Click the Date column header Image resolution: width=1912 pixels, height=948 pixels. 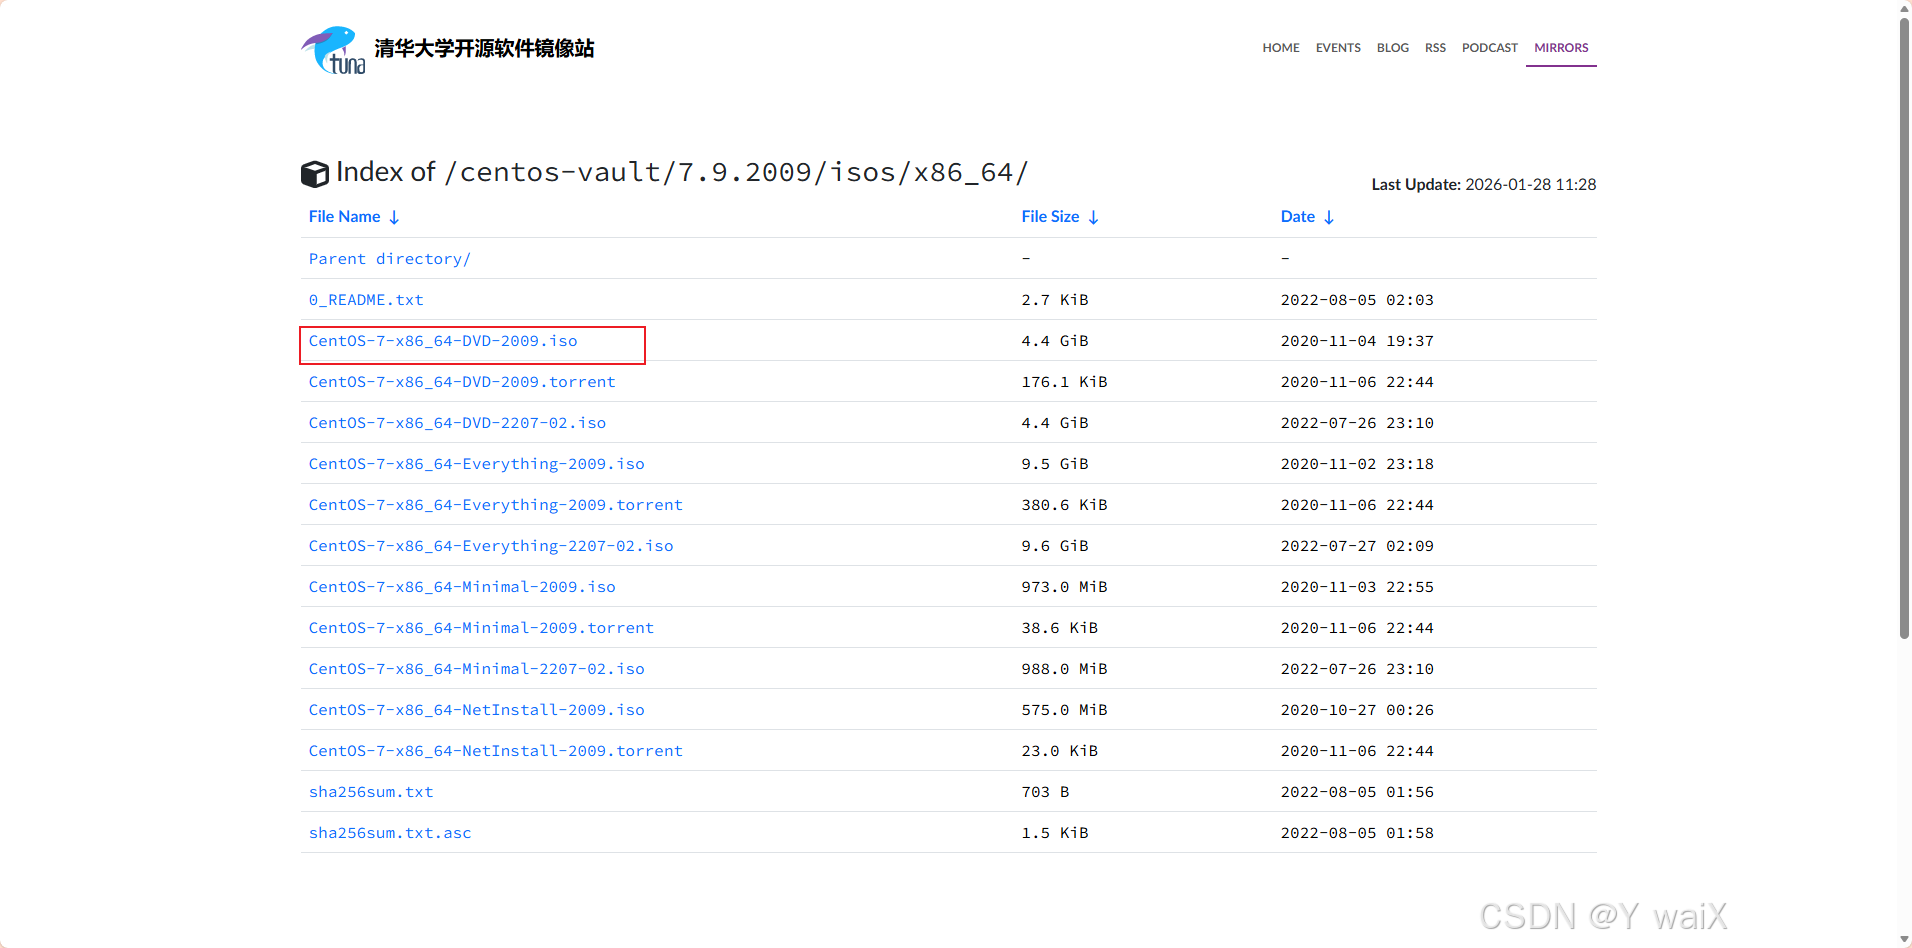point(1298,217)
